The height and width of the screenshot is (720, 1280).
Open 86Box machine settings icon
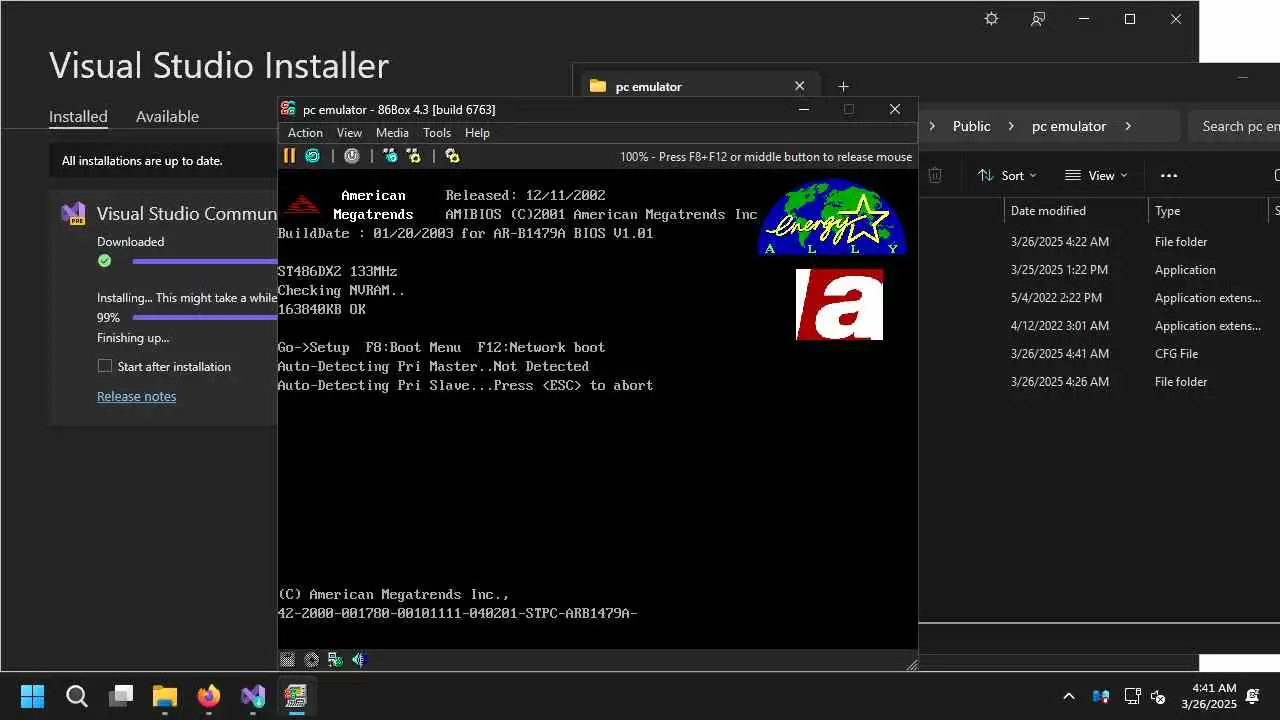tap(452, 156)
